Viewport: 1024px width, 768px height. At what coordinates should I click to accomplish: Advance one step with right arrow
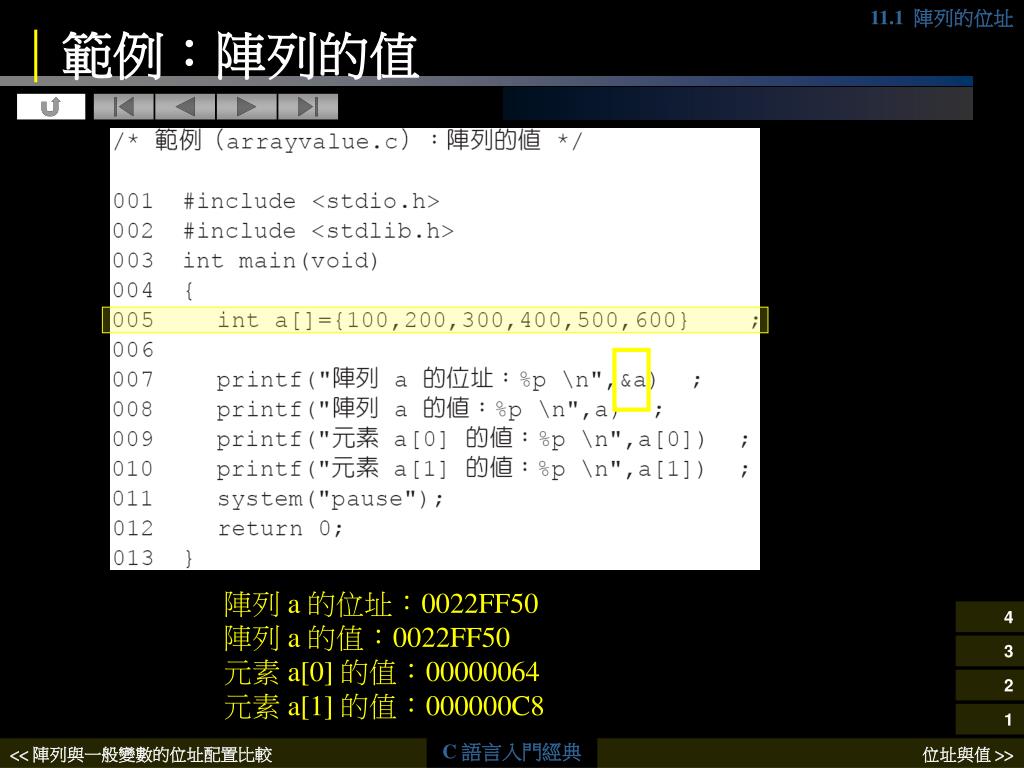[x=246, y=106]
